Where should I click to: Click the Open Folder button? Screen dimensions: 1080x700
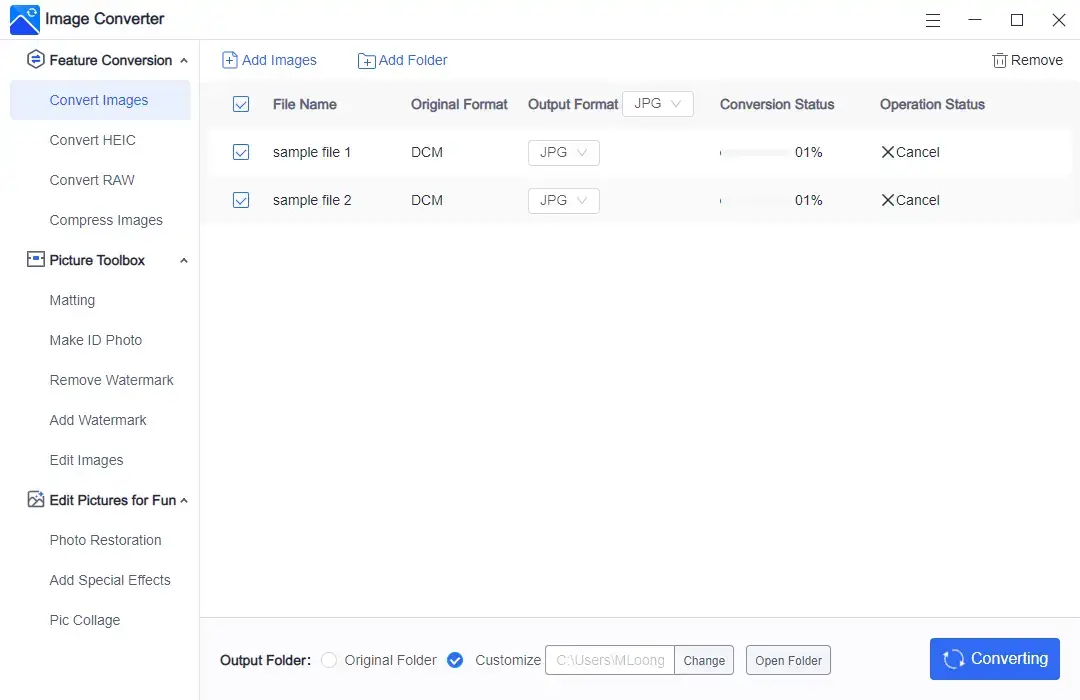tap(788, 660)
